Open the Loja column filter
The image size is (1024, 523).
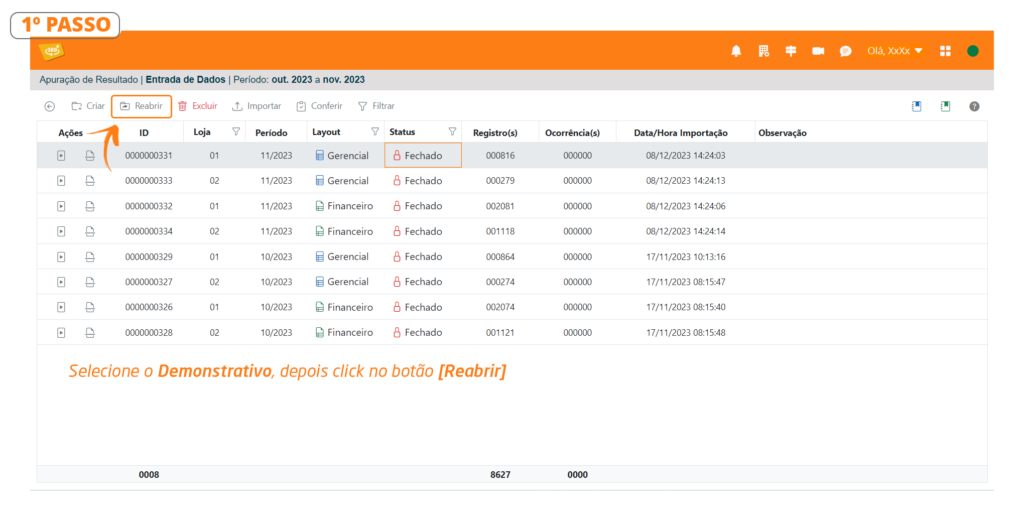click(x=236, y=132)
